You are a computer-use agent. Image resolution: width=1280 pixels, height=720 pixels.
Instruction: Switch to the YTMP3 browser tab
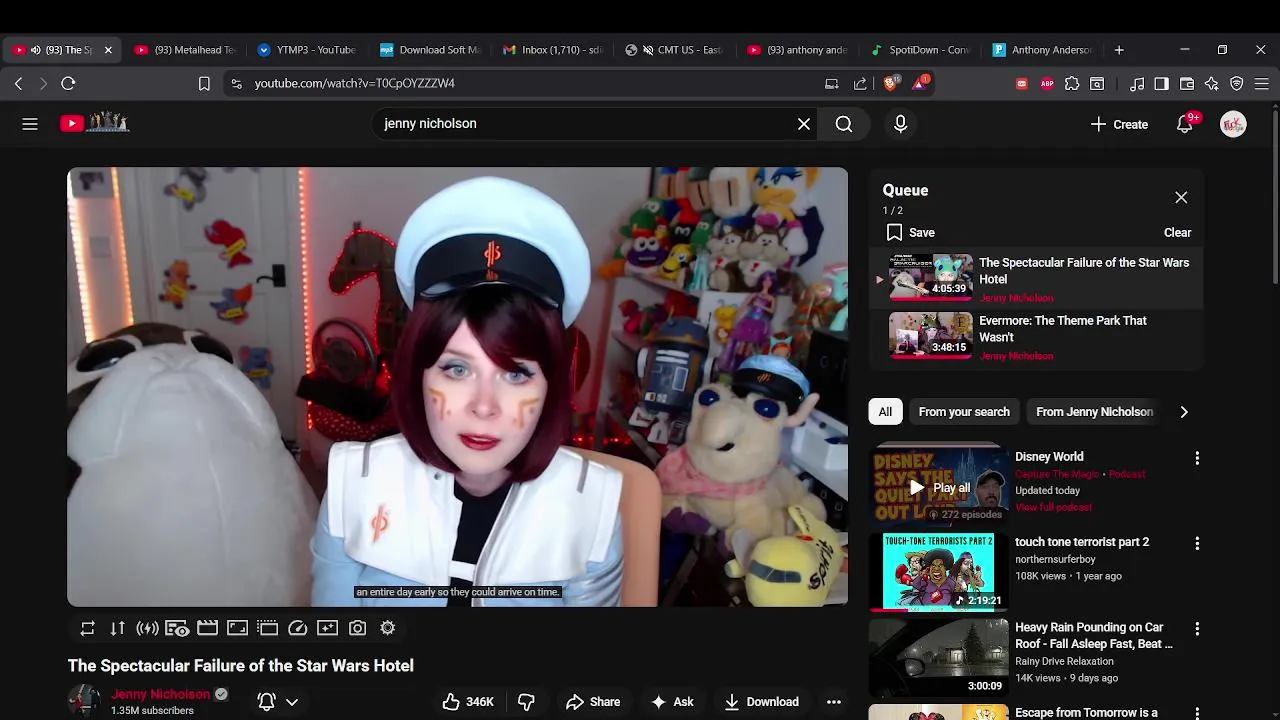pyautogui.click(x=306, y=50)
